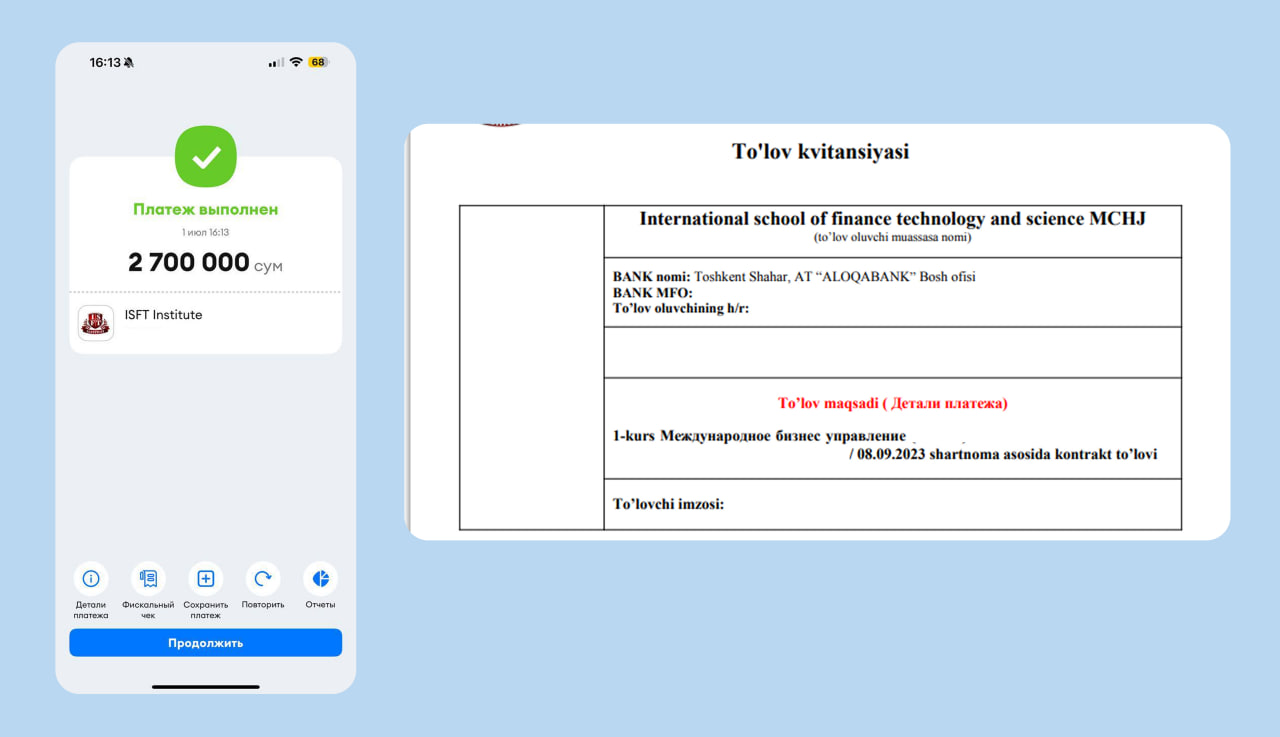The width and height of the screenshot is (1280, 737).
Task: Click the ISFT Institute merchant name
Action: point(163,315)
